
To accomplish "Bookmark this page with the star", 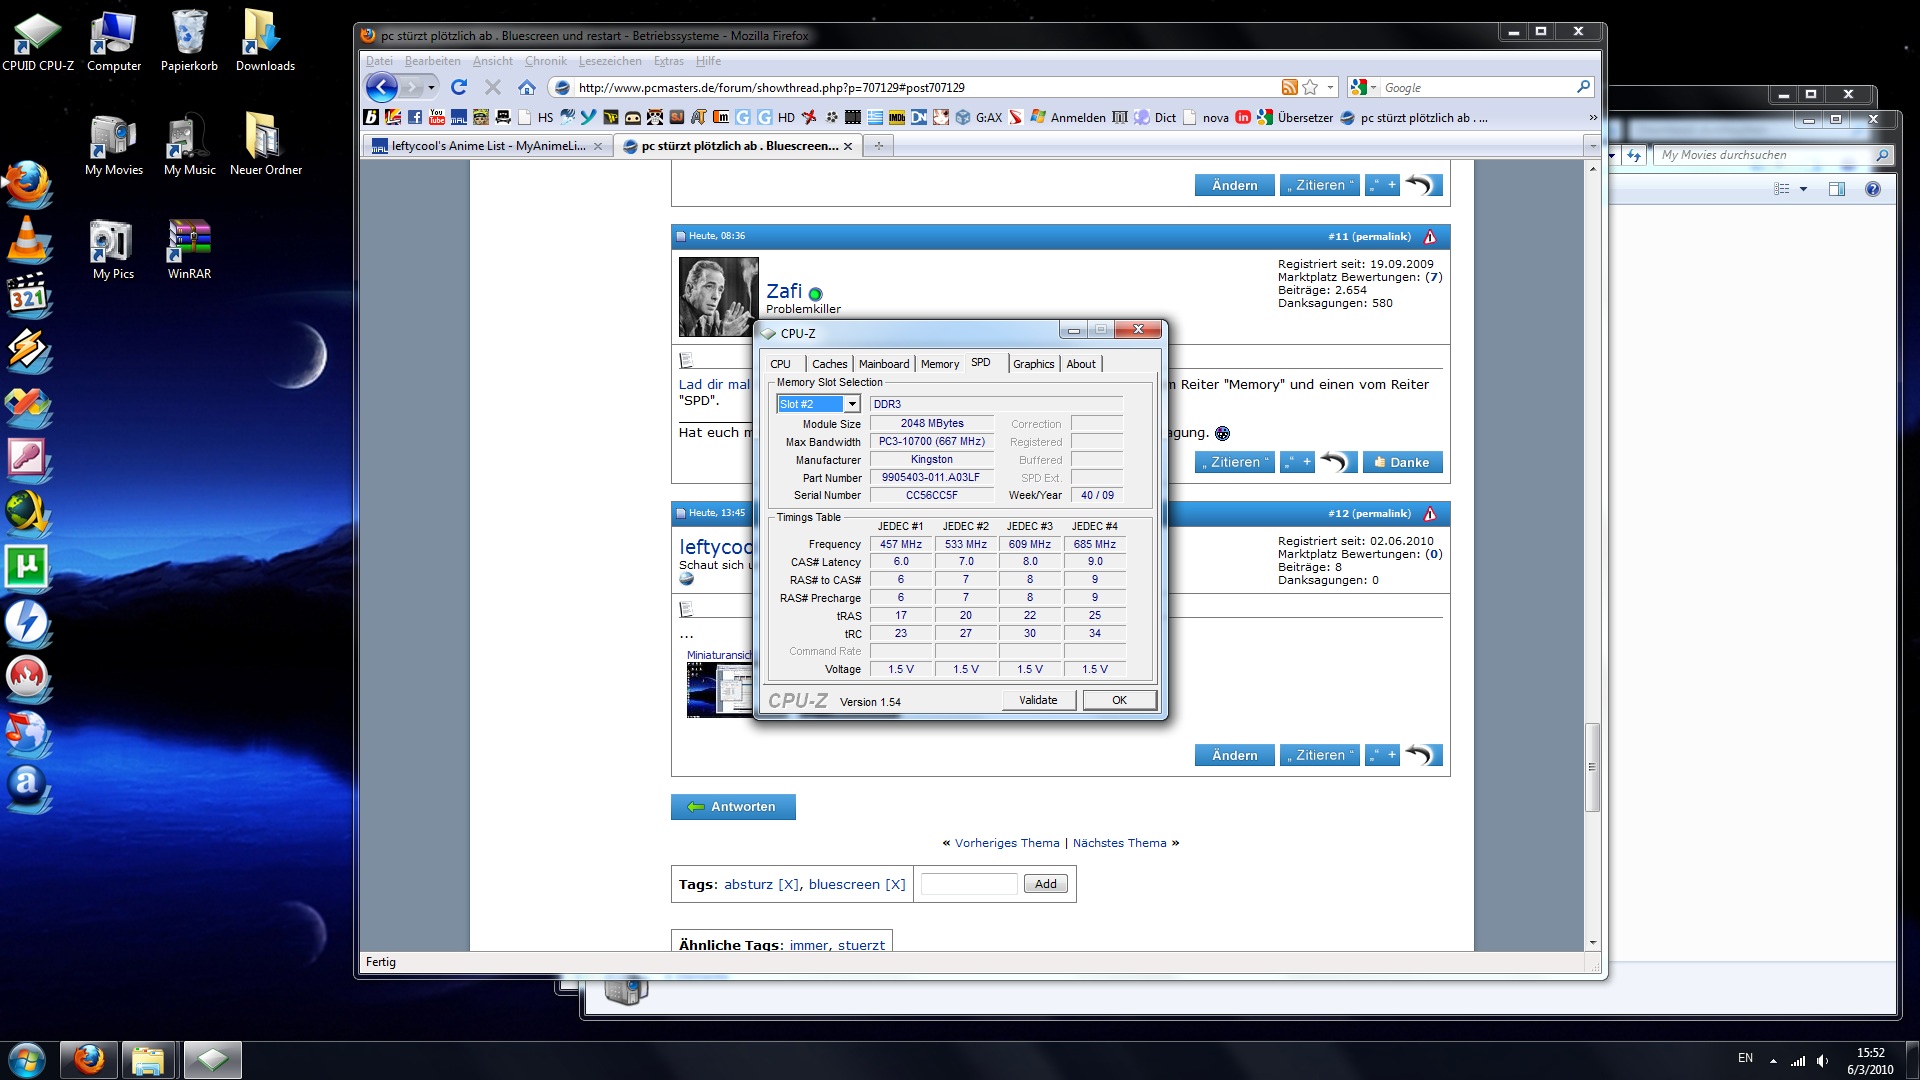I will 1310,87.
